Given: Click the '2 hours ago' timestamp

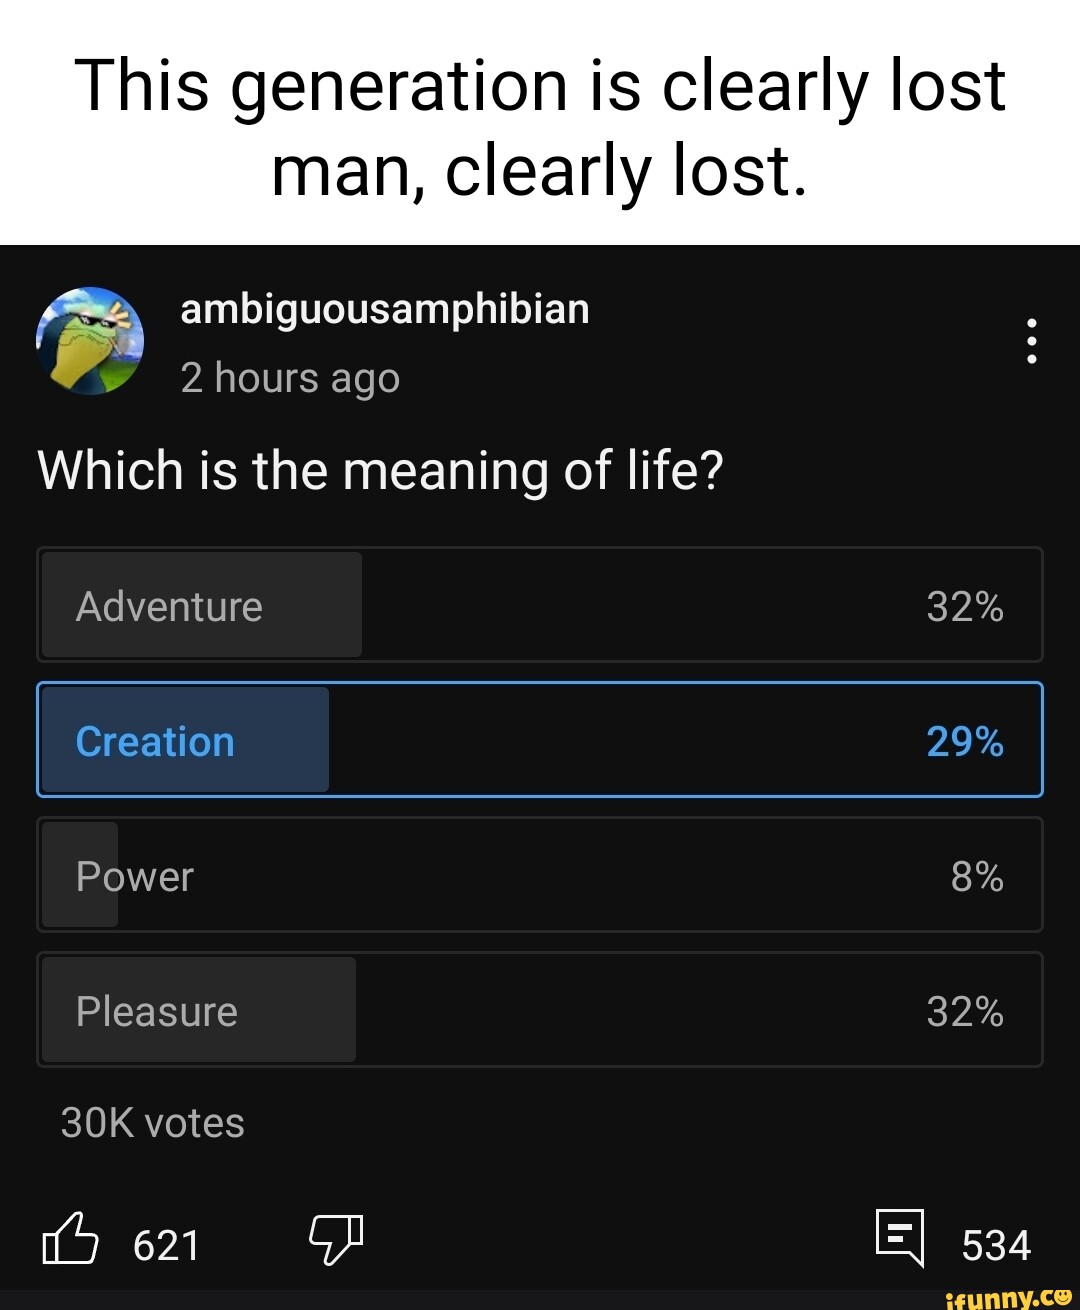Looking at the screenshot, I should click(x=290, y=379).
